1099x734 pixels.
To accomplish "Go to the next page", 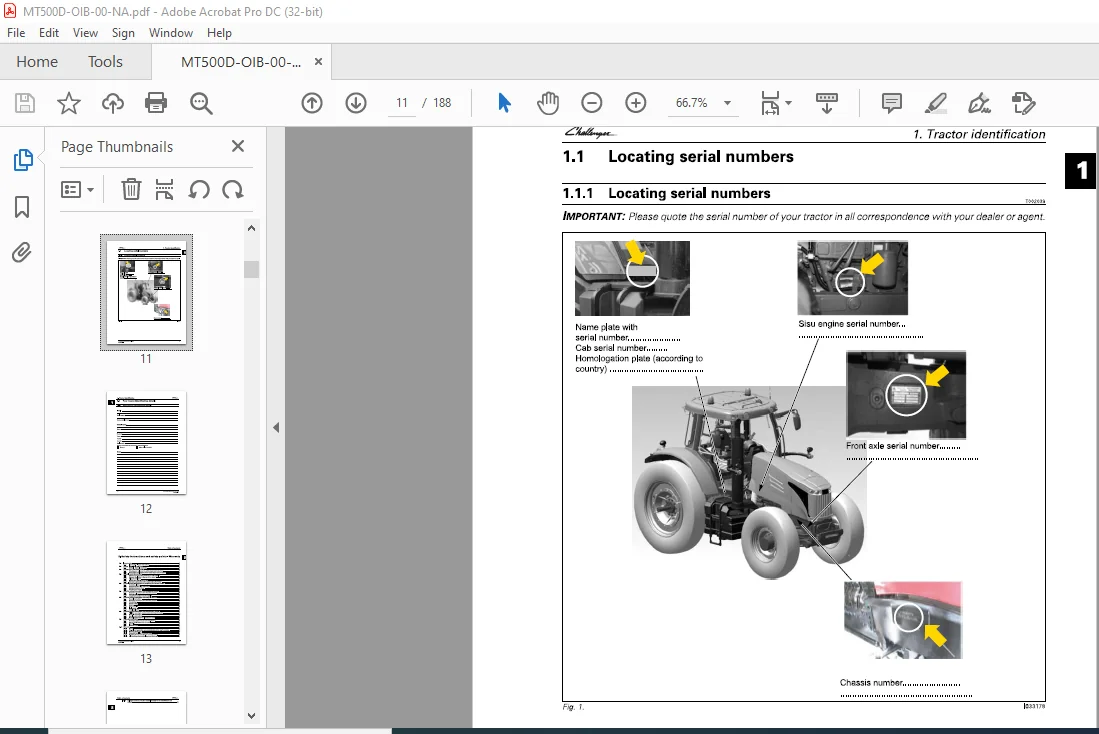I will pos(356,103).
